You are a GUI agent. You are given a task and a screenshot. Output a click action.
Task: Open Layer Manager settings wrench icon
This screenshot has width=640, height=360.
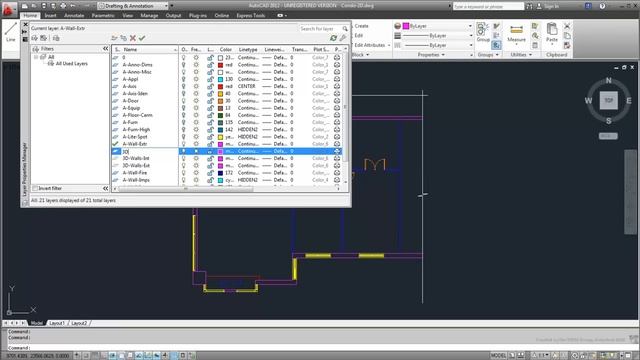click(343, 38)
